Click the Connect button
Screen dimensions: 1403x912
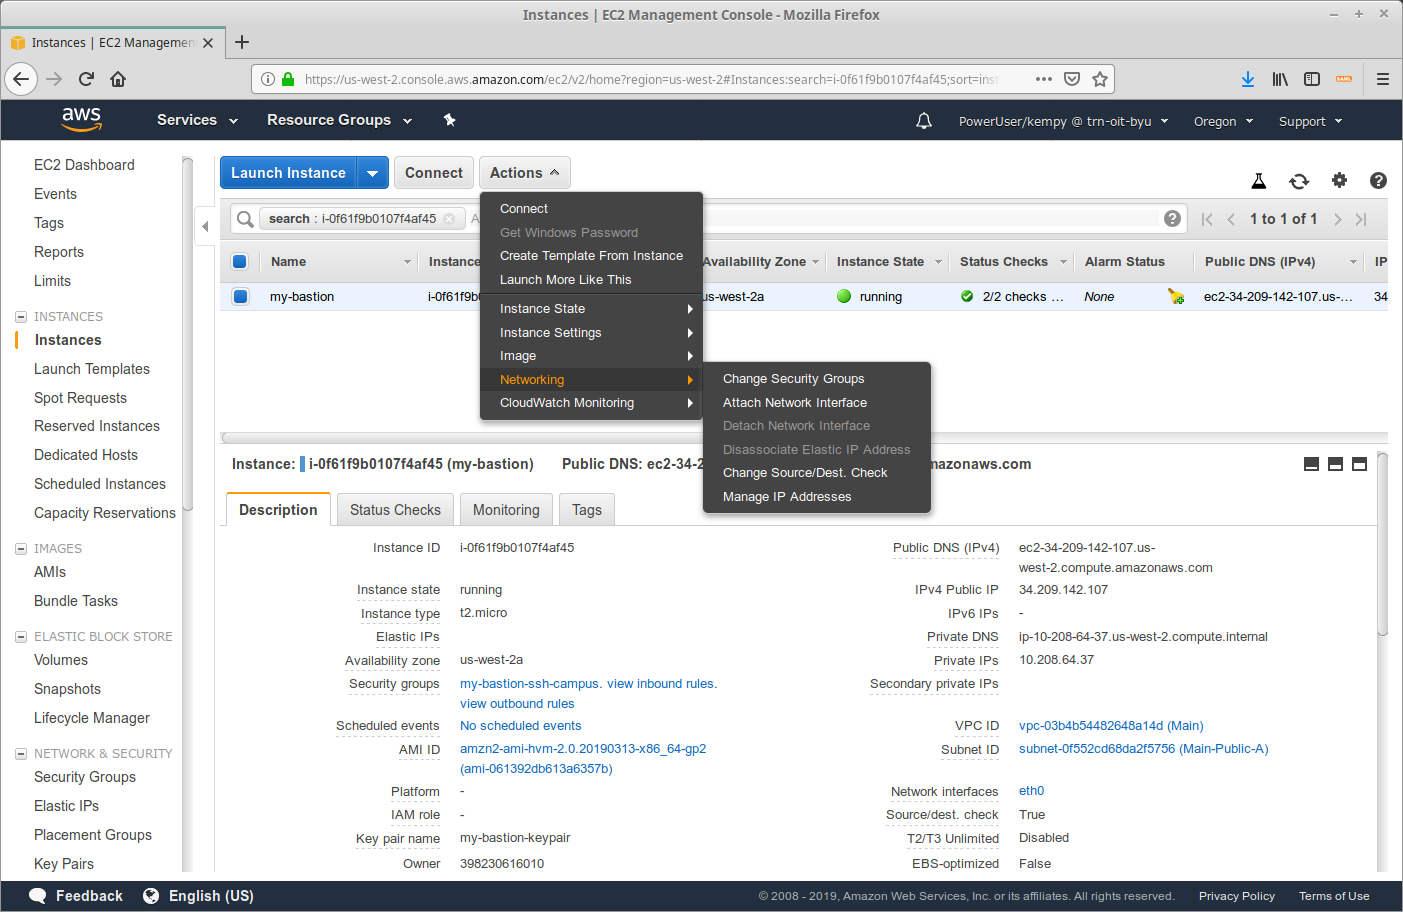434,173
